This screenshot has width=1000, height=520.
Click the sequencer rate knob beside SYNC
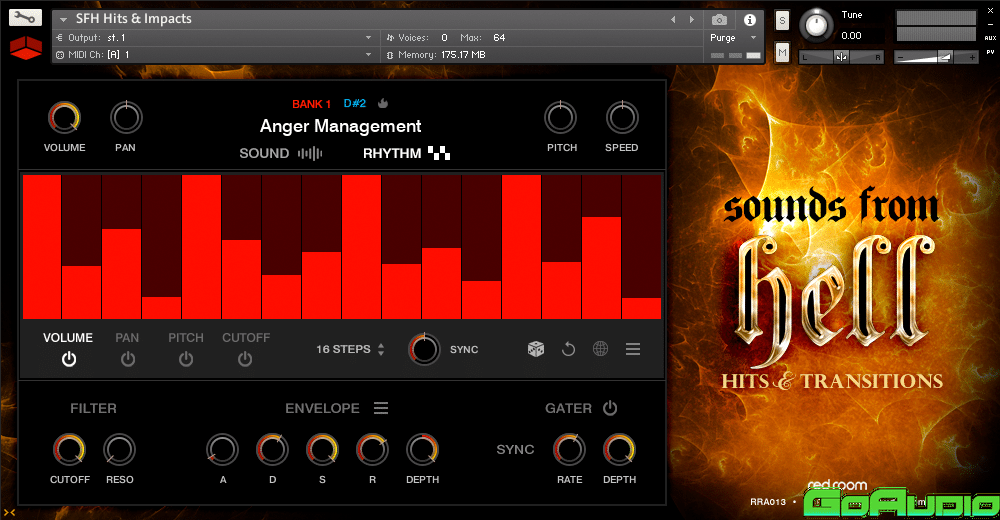(423, 349)
